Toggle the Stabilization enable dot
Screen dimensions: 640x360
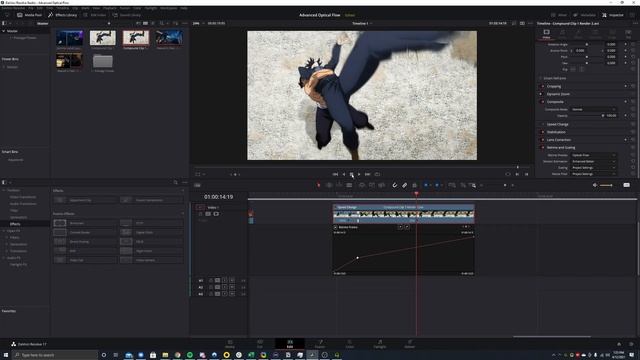542,132
